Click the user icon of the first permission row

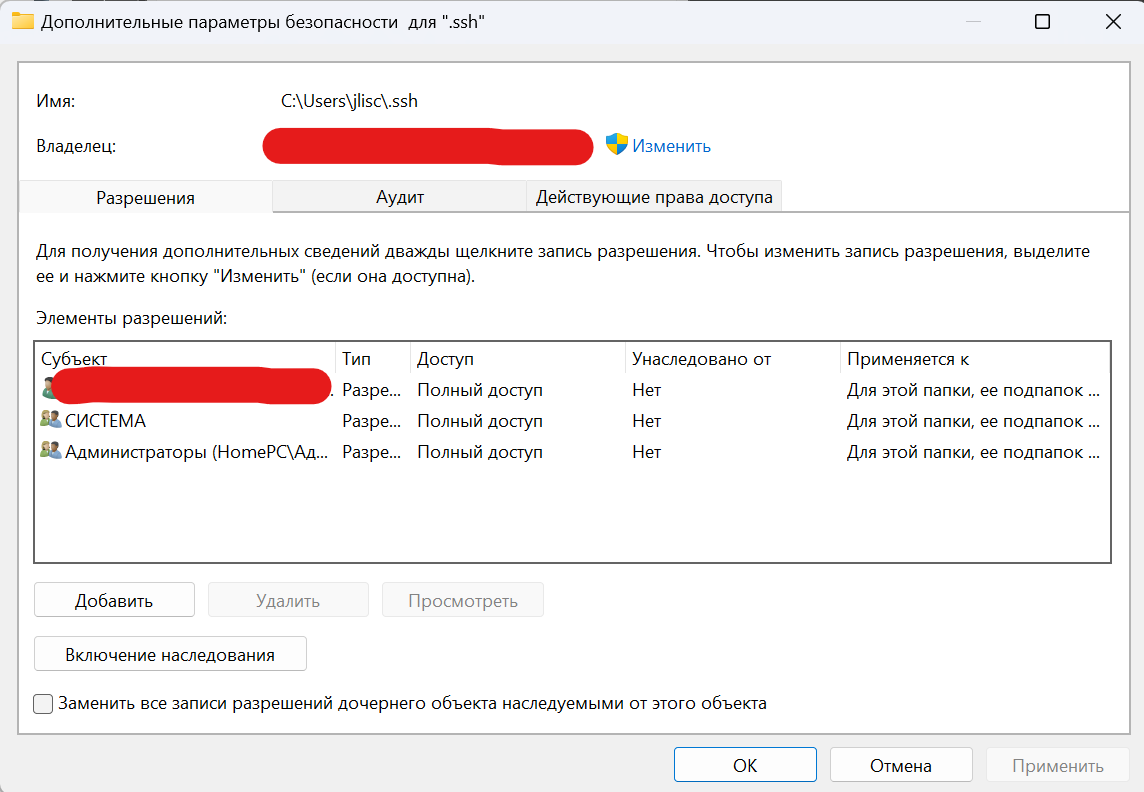pos(48,389)
